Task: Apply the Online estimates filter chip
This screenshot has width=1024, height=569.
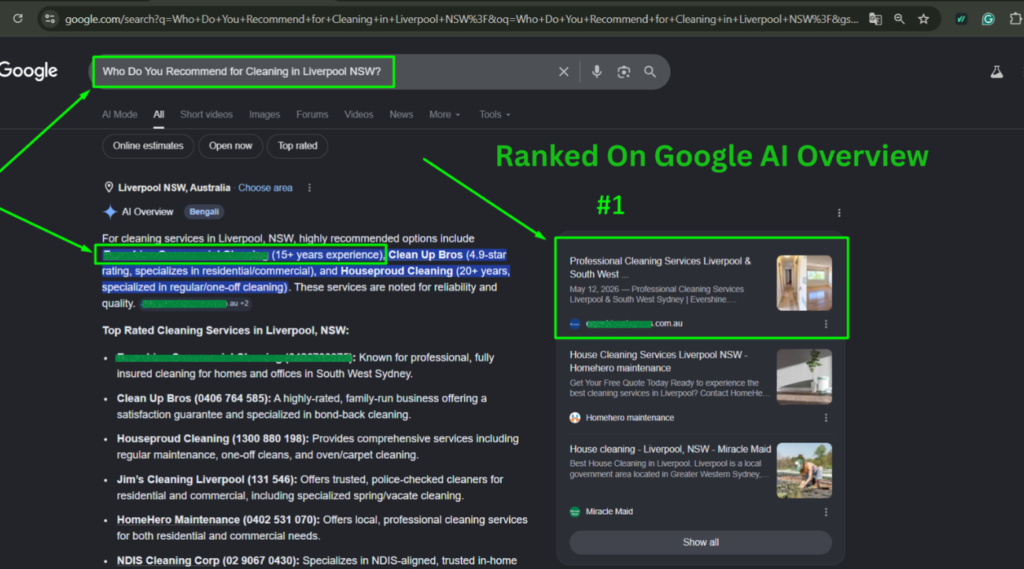Action: click(x=148, y=146)
